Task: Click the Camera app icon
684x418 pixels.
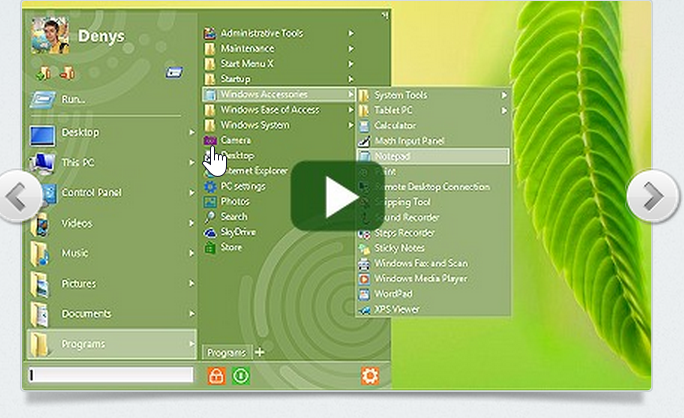Action: coord(210,140)
